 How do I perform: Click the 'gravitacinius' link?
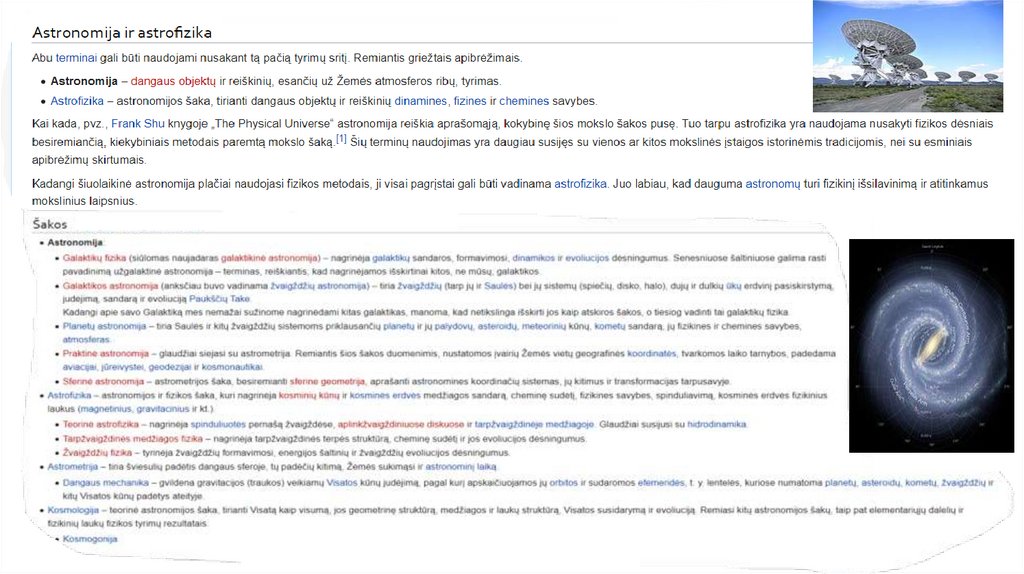[x=163, y=409]
